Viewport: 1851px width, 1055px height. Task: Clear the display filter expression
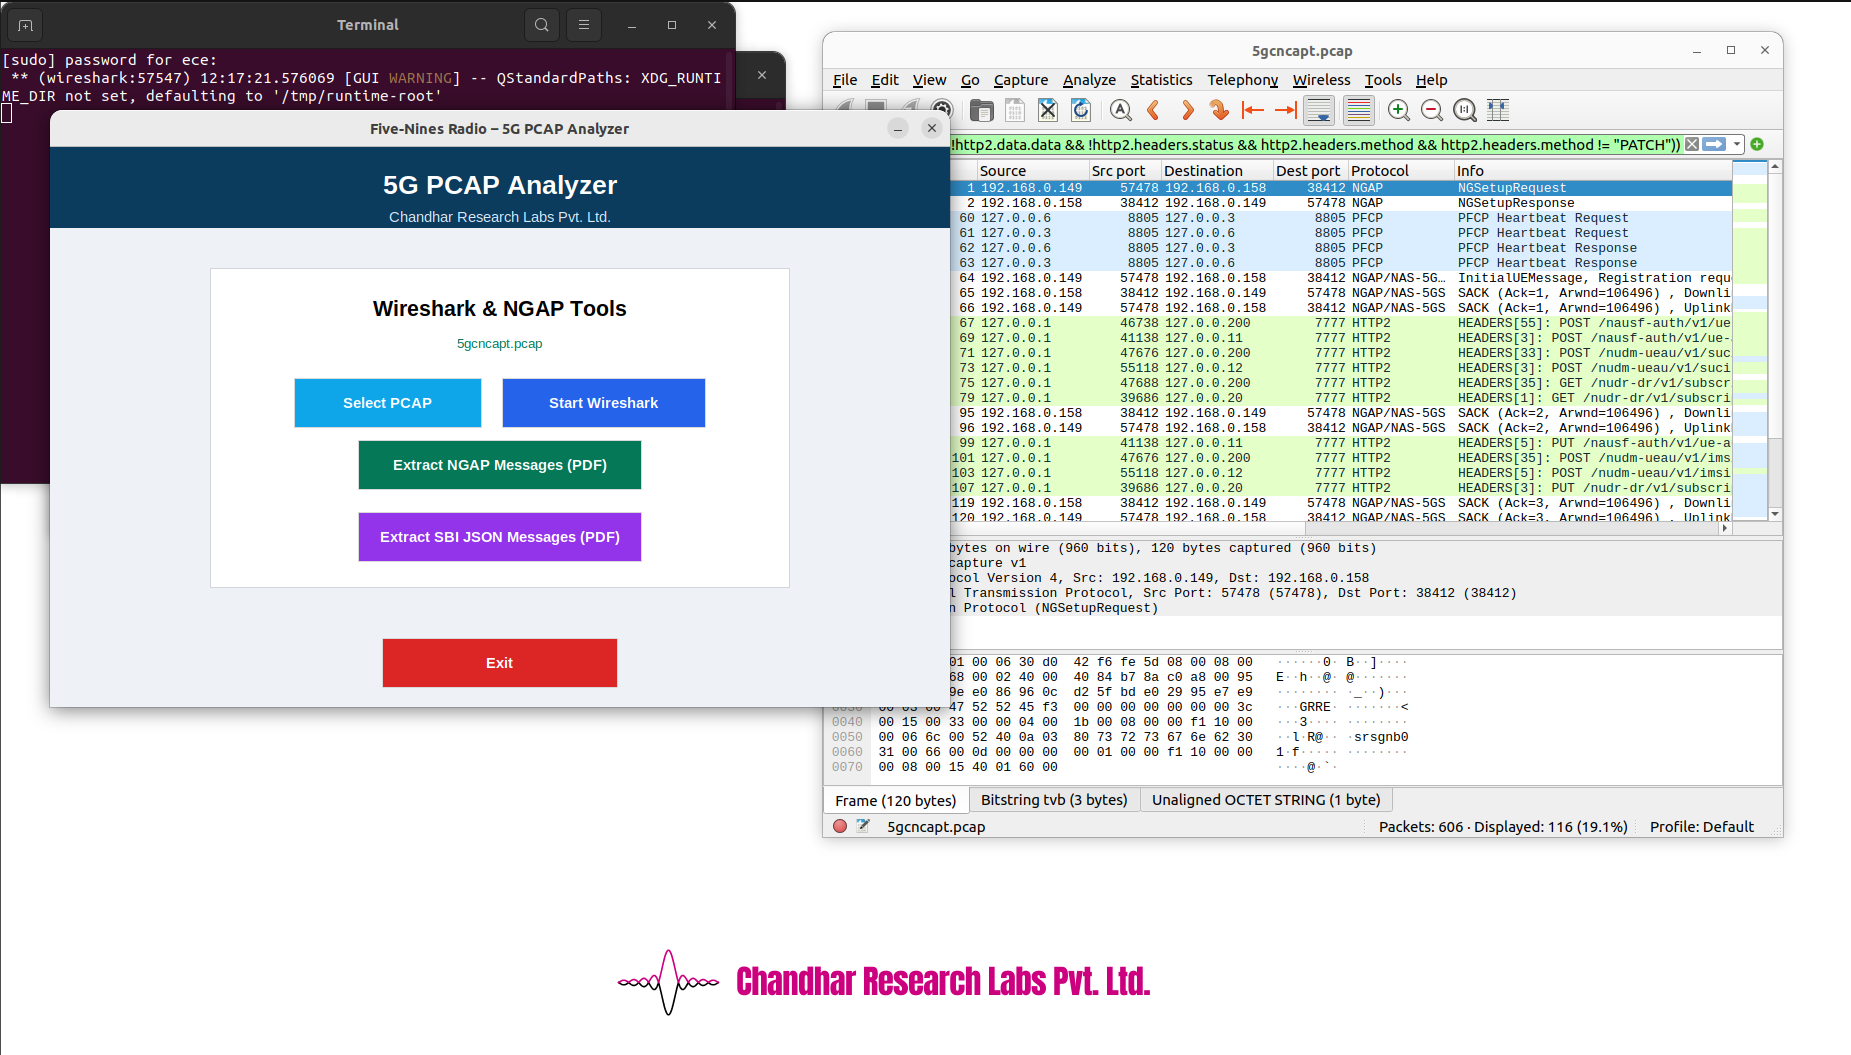pos(1692,144)
